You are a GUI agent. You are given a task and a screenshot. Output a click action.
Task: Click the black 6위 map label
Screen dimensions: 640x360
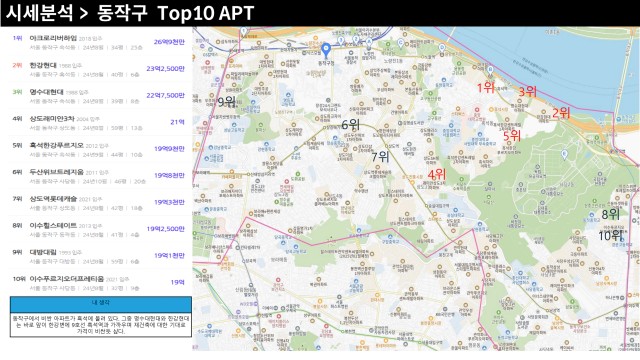point(350,124)
